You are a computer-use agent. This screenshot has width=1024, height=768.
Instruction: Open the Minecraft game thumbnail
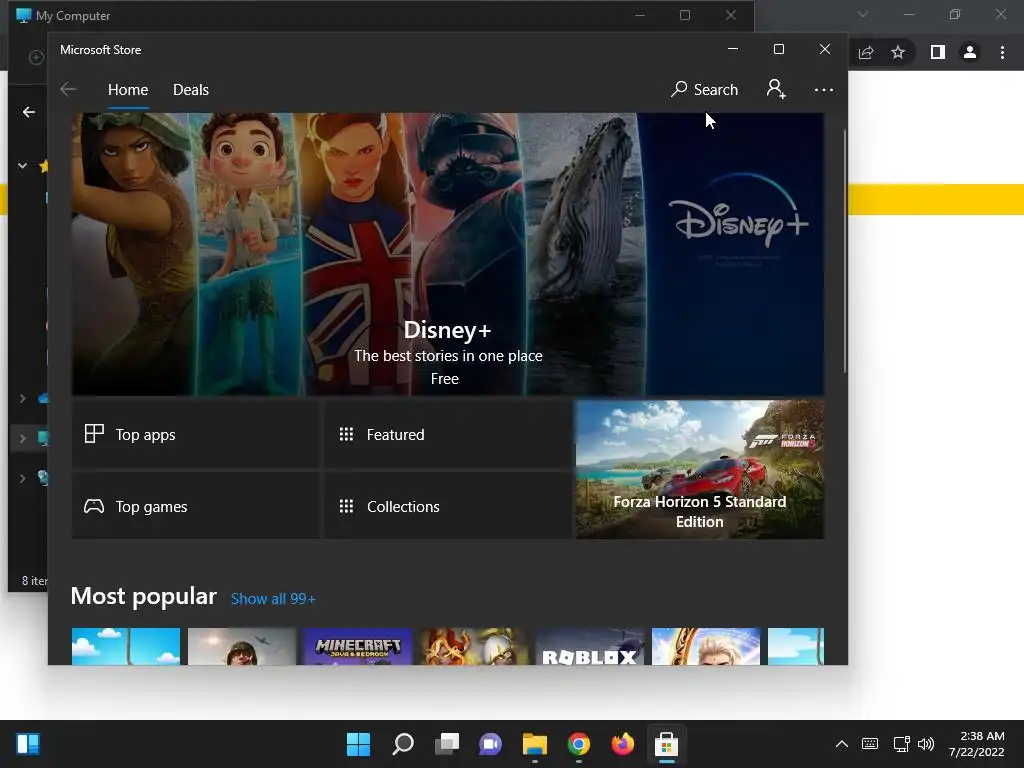(x=357, y=647)
